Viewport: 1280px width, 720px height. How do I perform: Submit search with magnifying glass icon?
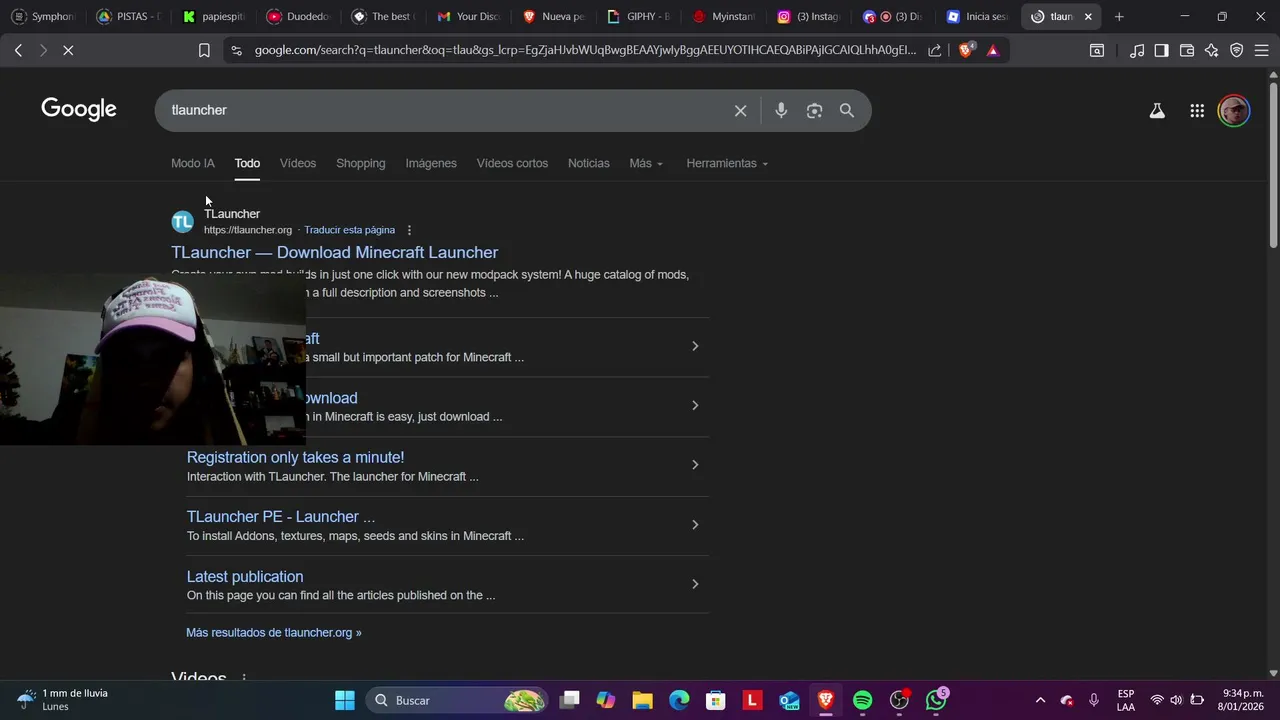coord(847,111)
